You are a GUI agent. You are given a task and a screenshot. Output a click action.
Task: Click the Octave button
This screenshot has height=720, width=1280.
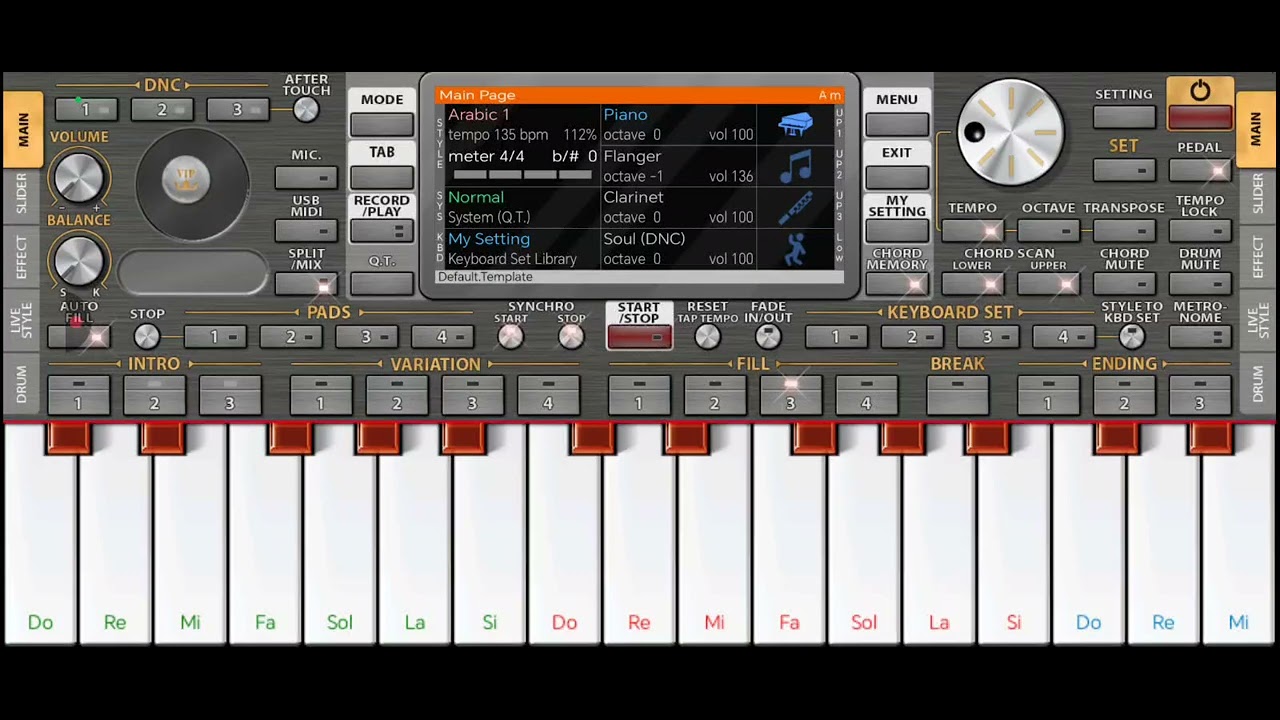pyautogui.click(x=1048, y=231)
